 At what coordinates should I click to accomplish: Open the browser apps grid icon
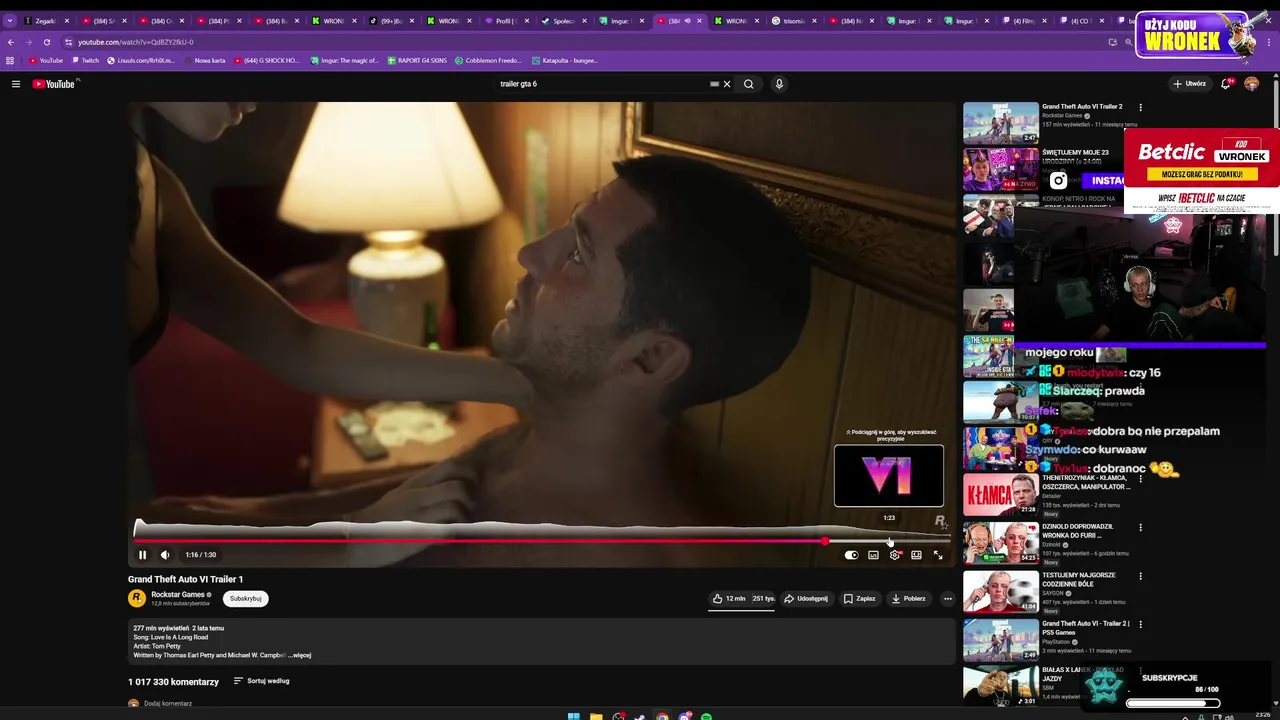click(10, 60)
